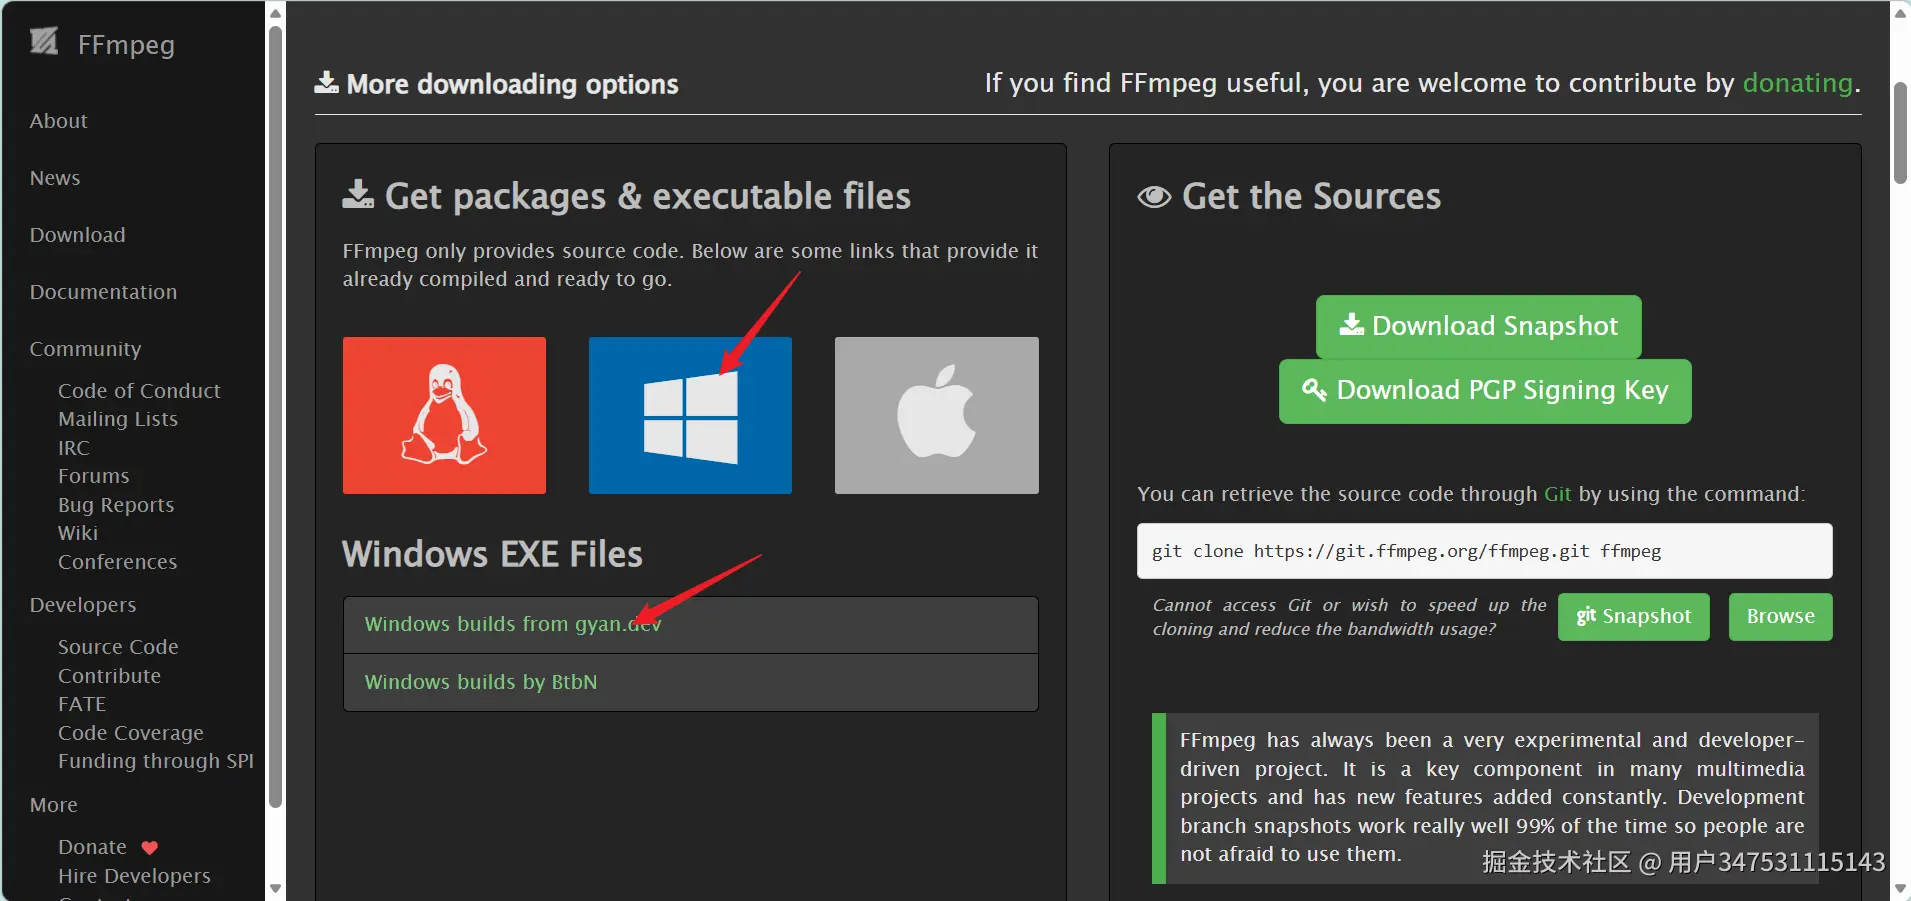This screenshot has height=901, width=1911.
Task: Go to Source Code page
Action: pyautogui.click(x=118, y=647)
